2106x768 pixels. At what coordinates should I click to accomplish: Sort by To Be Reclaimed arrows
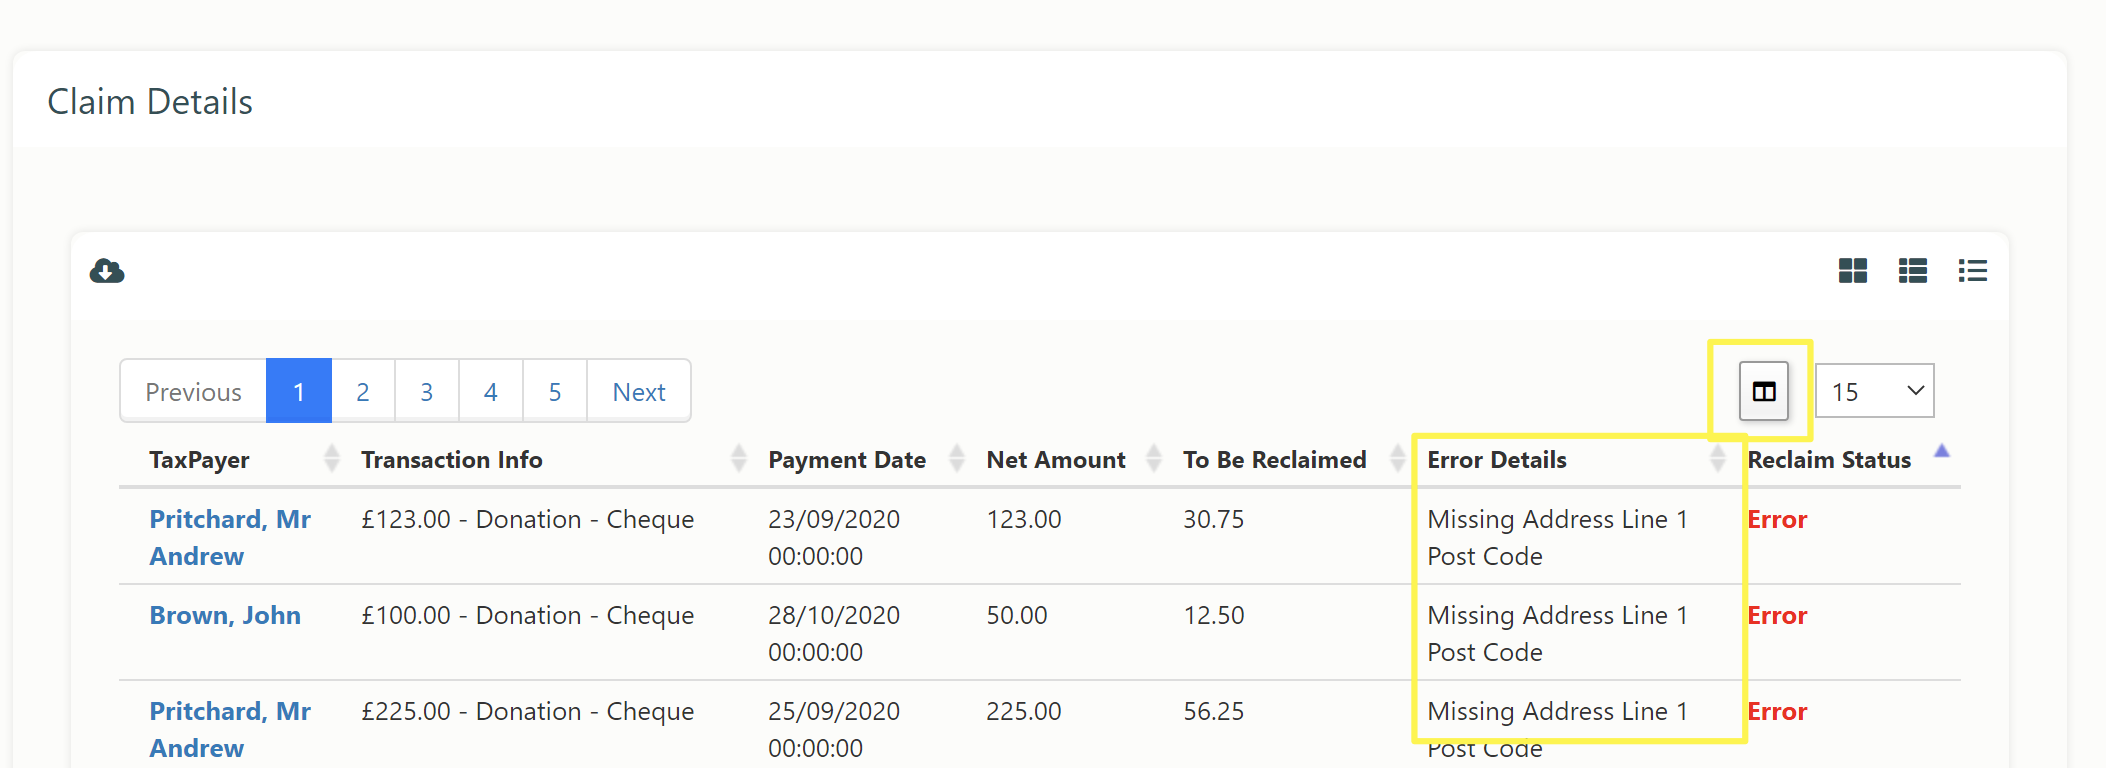point(1398,459)
